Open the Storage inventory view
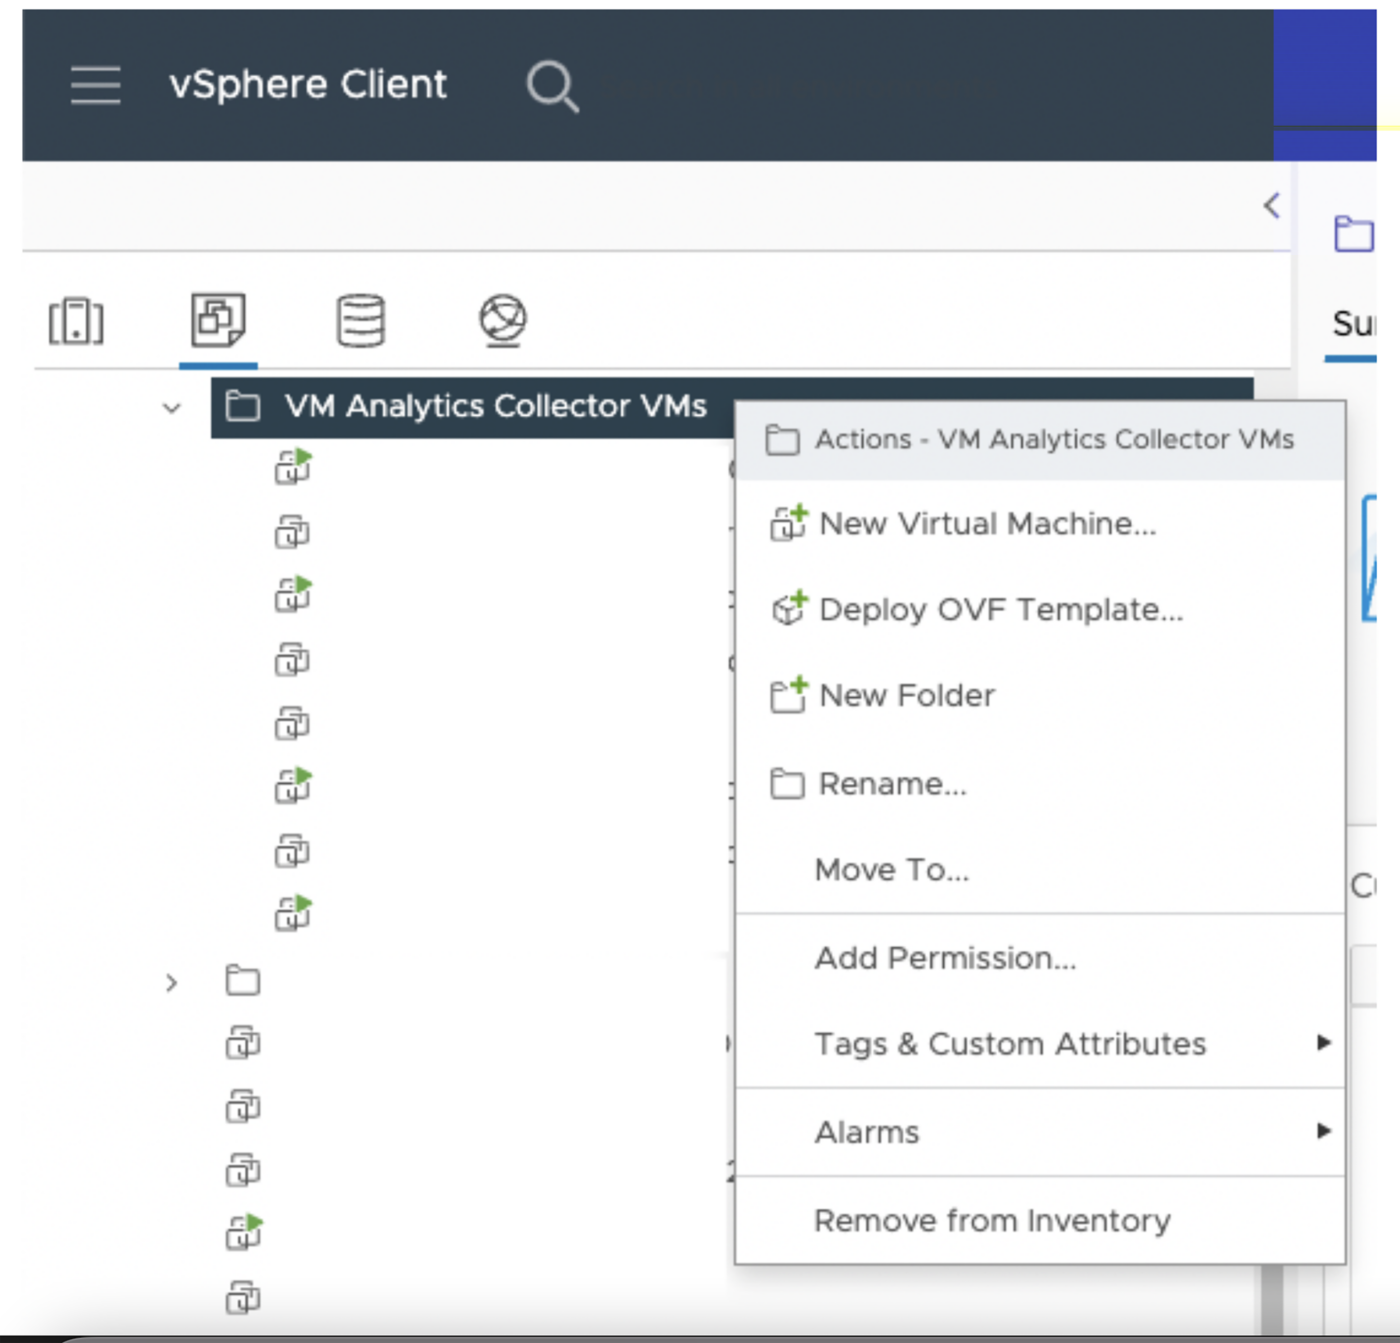The width and height of the screenshot is (1400, 1343). pyautogui.click(x=361, y=321)
